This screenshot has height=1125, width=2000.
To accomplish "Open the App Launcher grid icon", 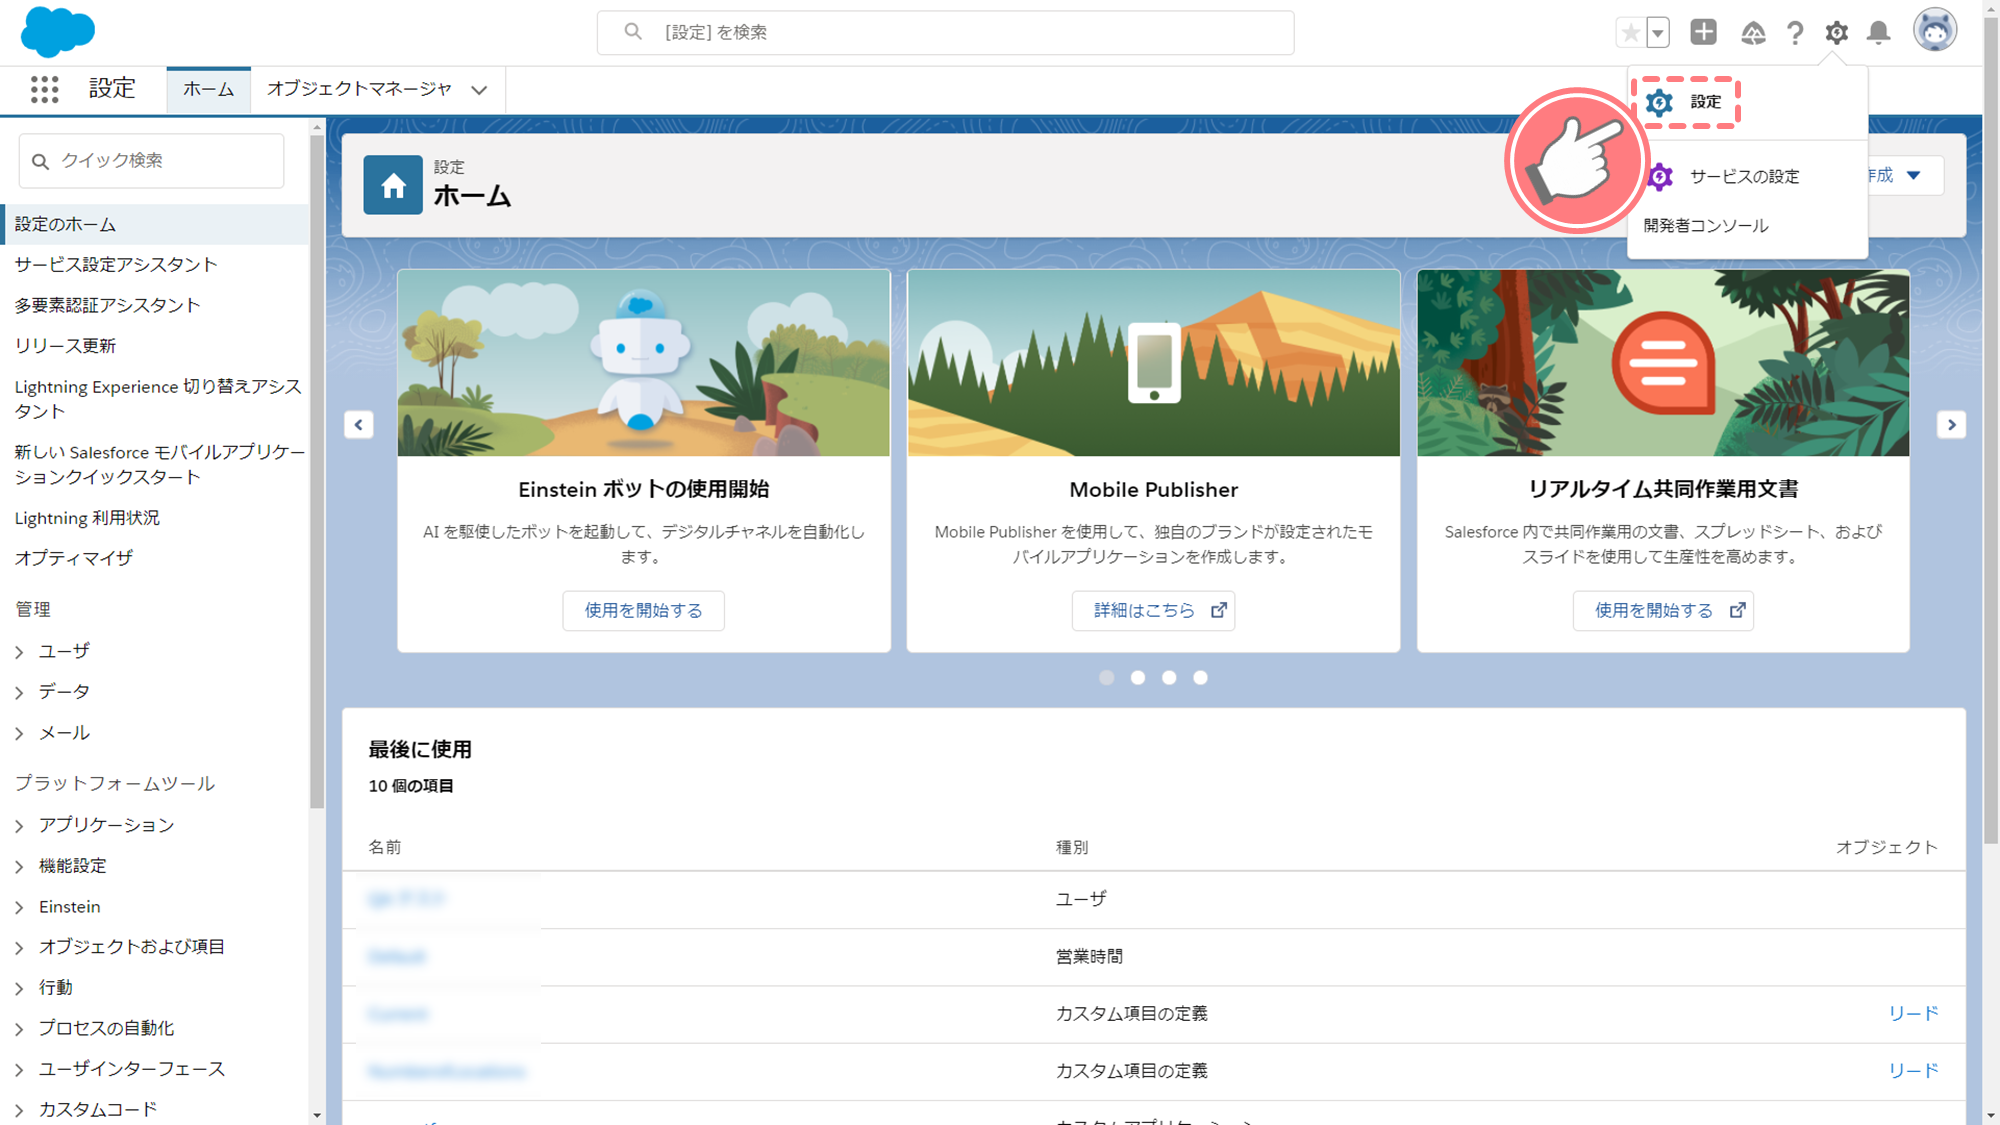I will tap(44, 89).
